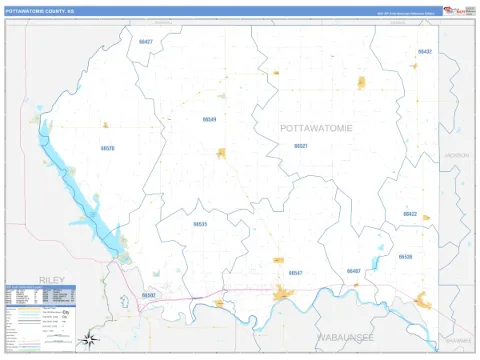Click the RILEY county name label
The height and width of the screenshot is (360, 480).
click(x=52, y=280)
